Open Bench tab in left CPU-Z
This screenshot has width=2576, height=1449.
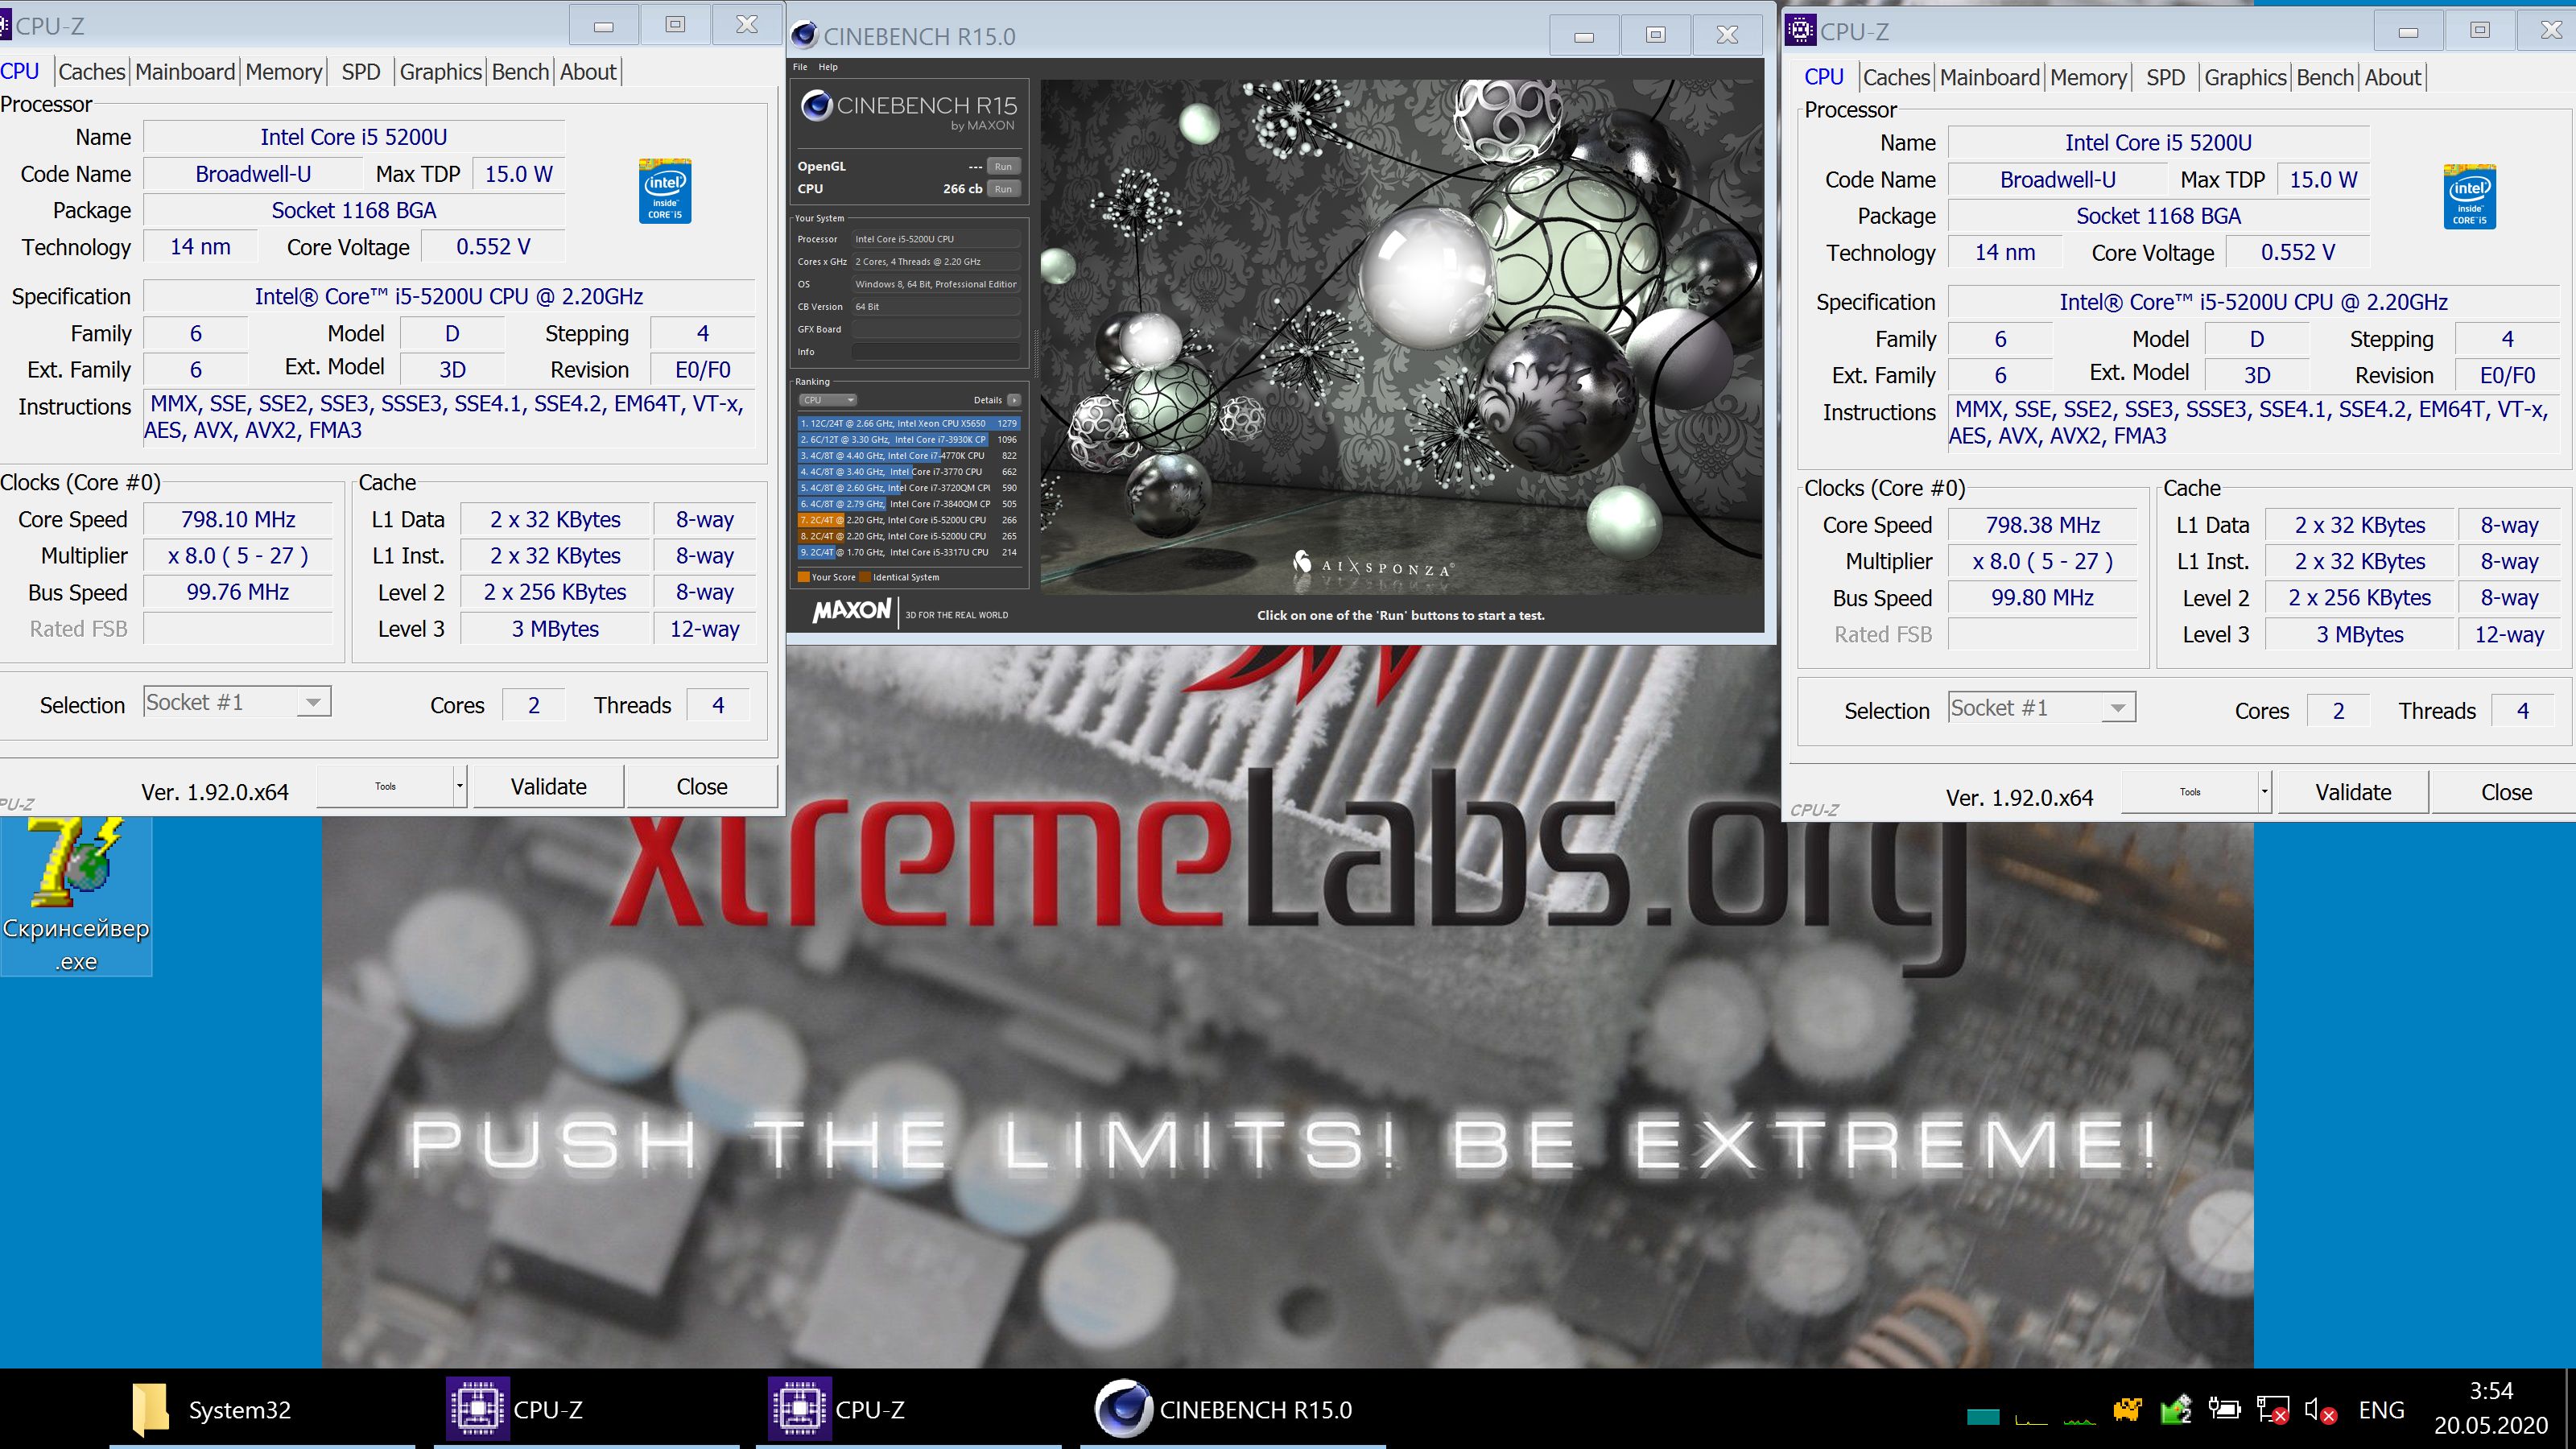point(521,72)
